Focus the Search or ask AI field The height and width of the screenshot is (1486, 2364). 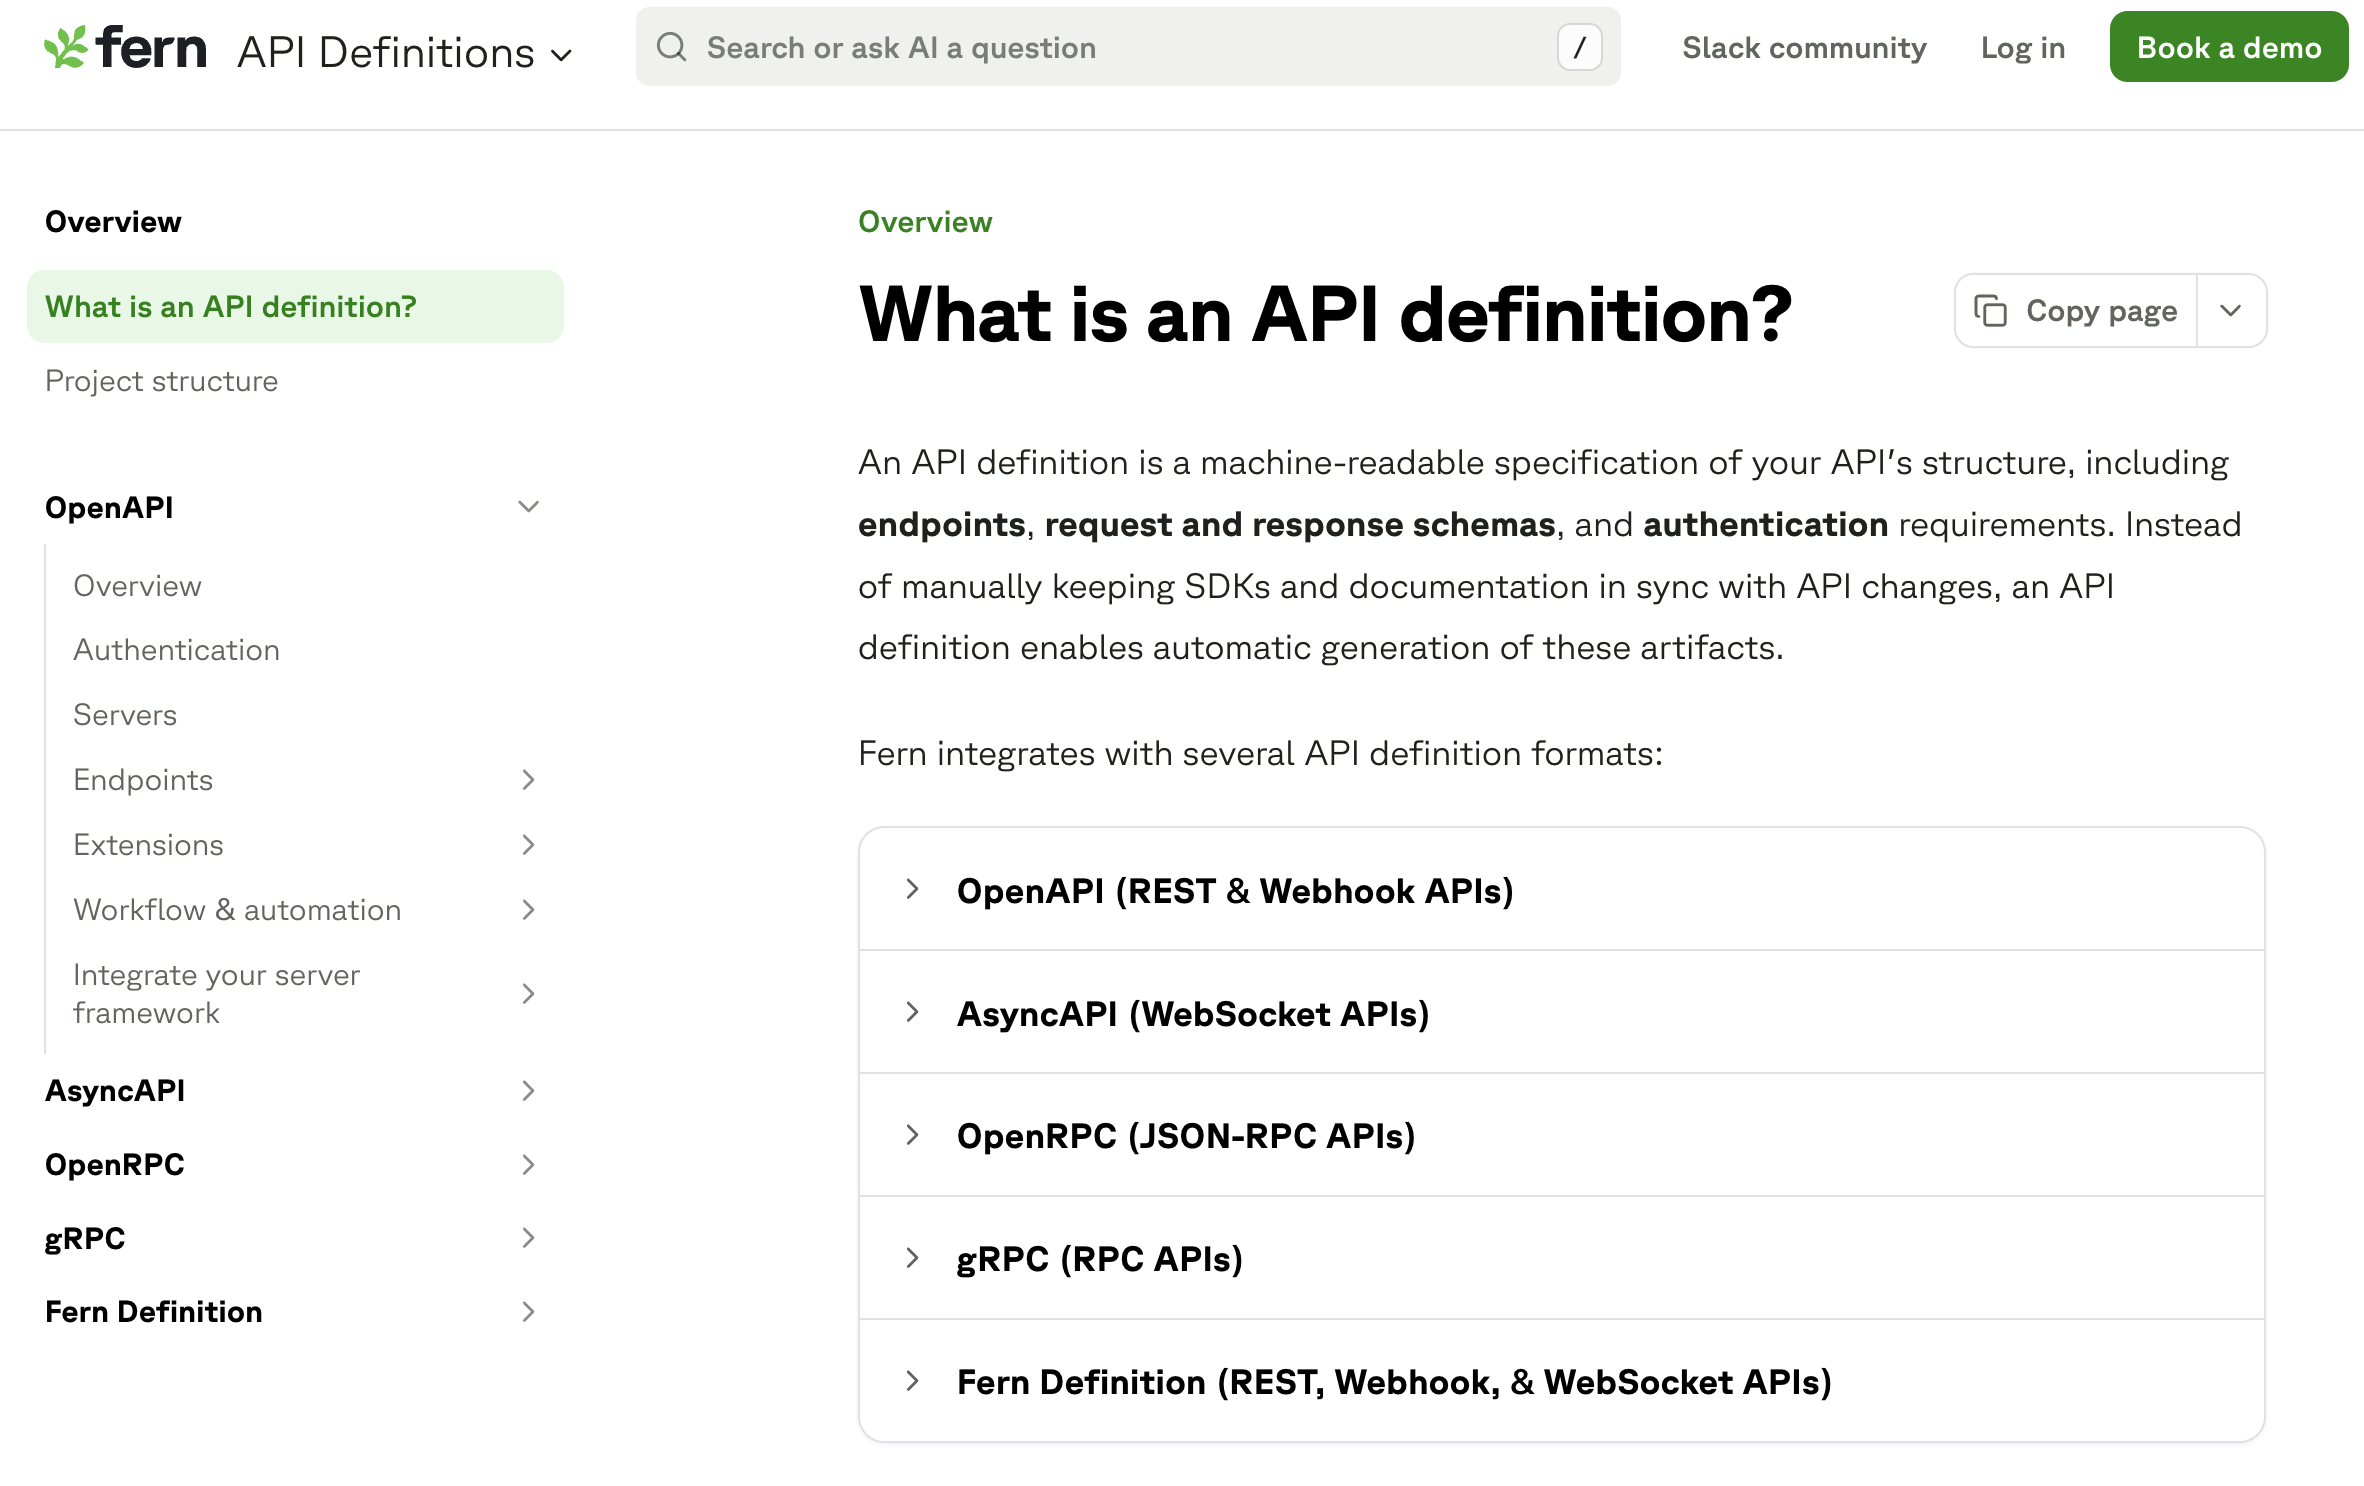click(x=1128, y=47)
